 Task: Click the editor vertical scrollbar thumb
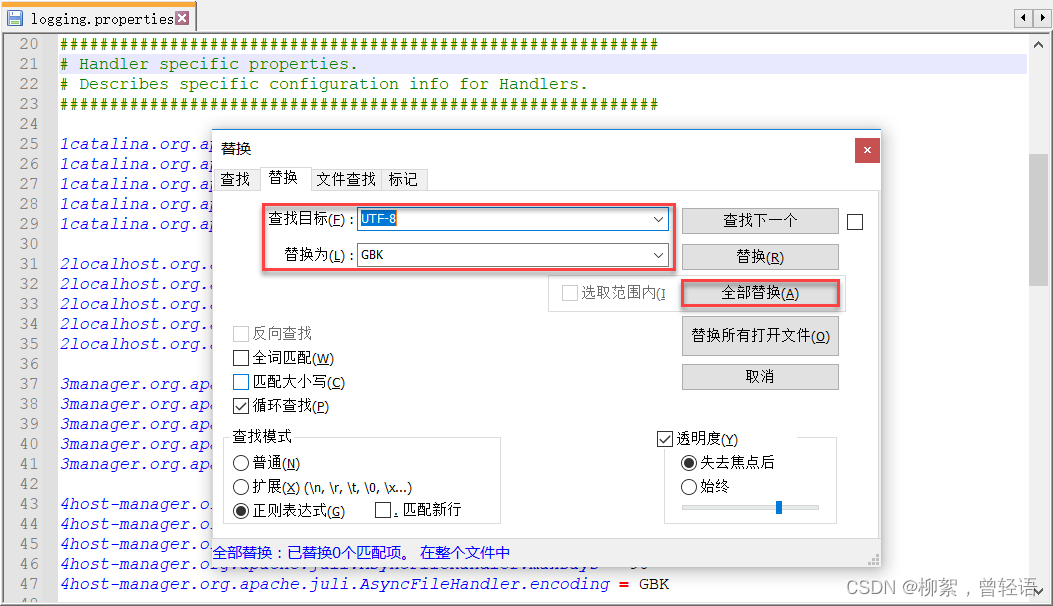[1038, 220]
